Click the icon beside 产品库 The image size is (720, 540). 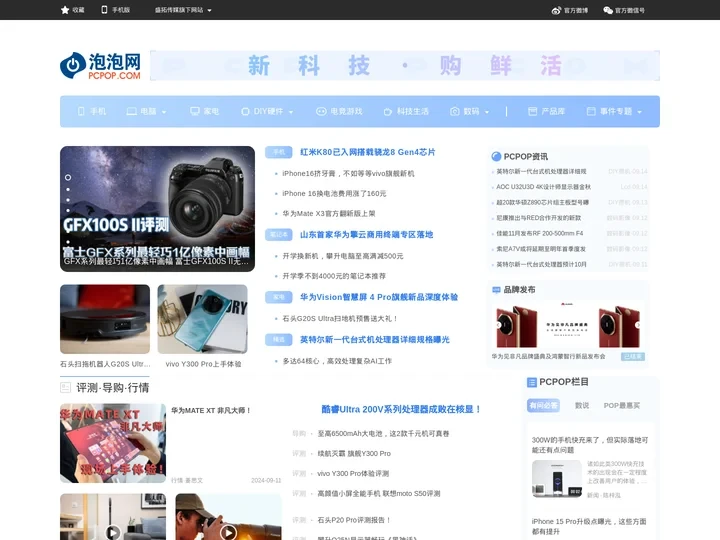532,111
